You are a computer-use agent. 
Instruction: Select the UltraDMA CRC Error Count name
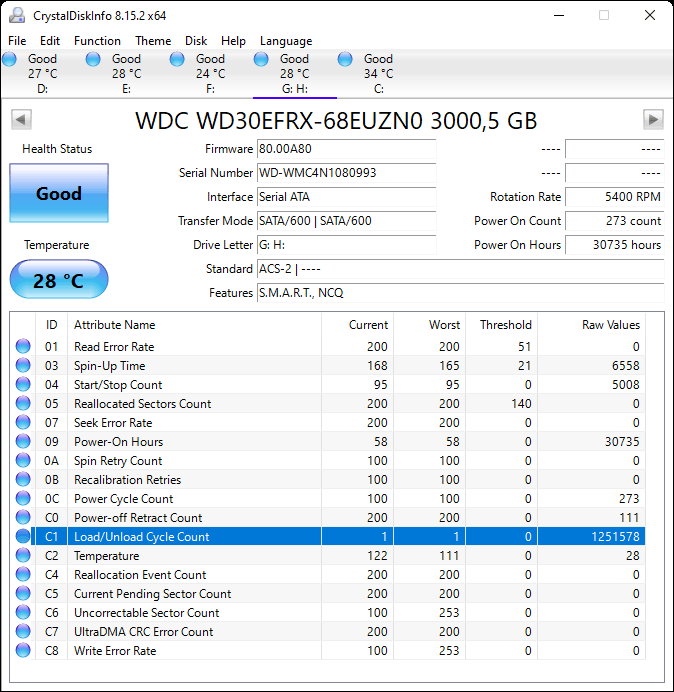coord(143,632)
